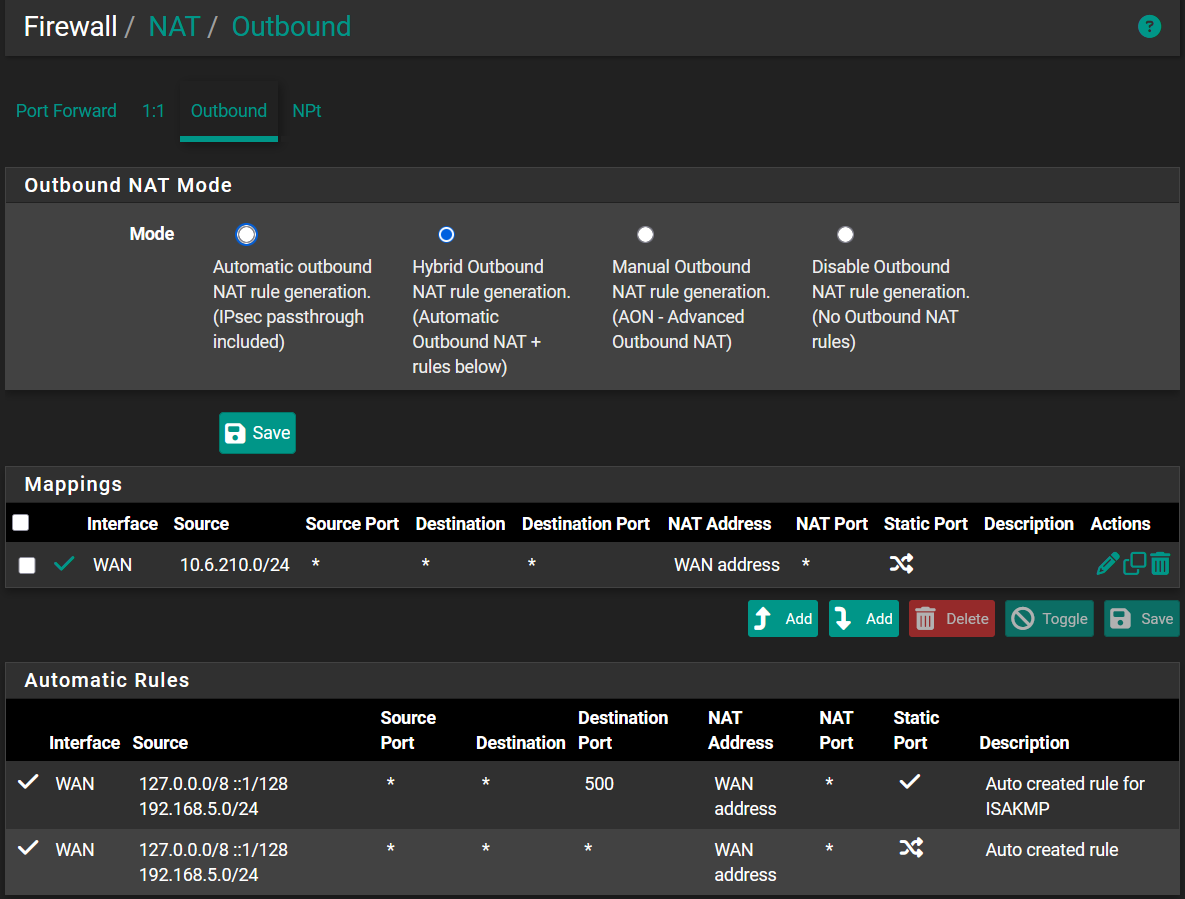Image resolution: width=1185 pixels, height=899 pixels.
Task: Click the pencil edit icon for WAN mapping
Action: [1107, 565]
